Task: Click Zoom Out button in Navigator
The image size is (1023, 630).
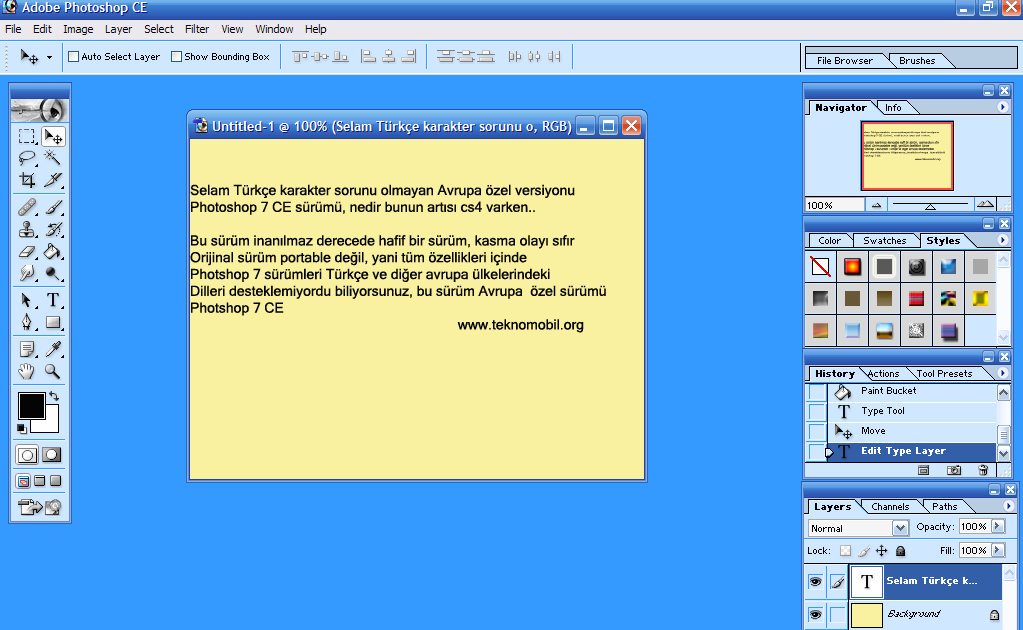Action: (x=876, y=205)
